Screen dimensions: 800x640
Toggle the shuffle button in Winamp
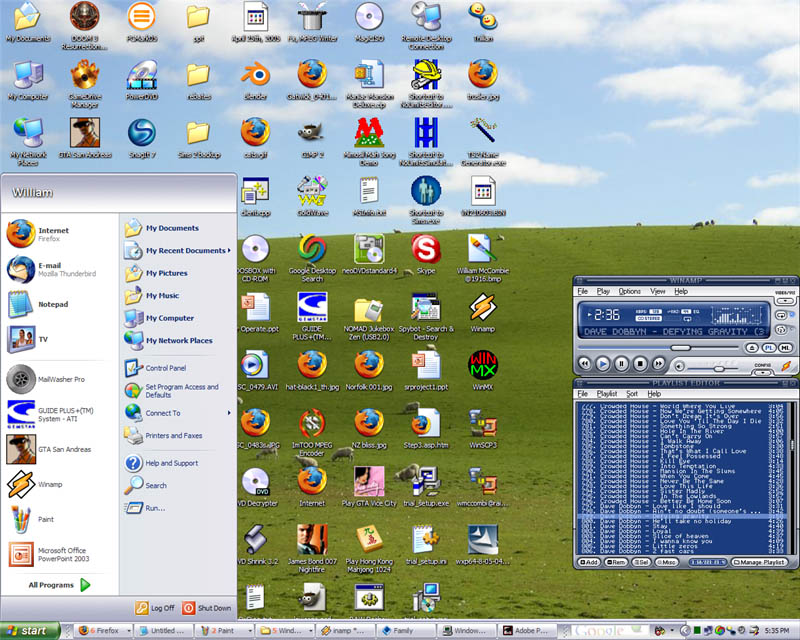click(781, 330)
